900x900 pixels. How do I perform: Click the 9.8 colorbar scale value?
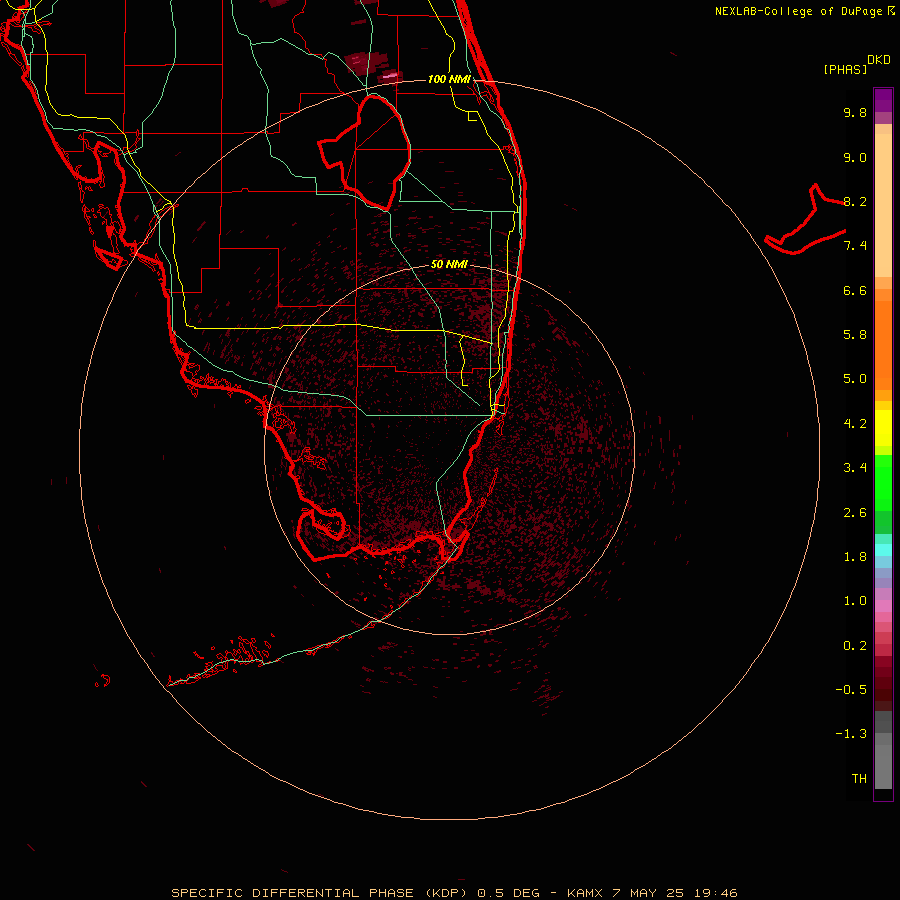(x=855, y=112)
